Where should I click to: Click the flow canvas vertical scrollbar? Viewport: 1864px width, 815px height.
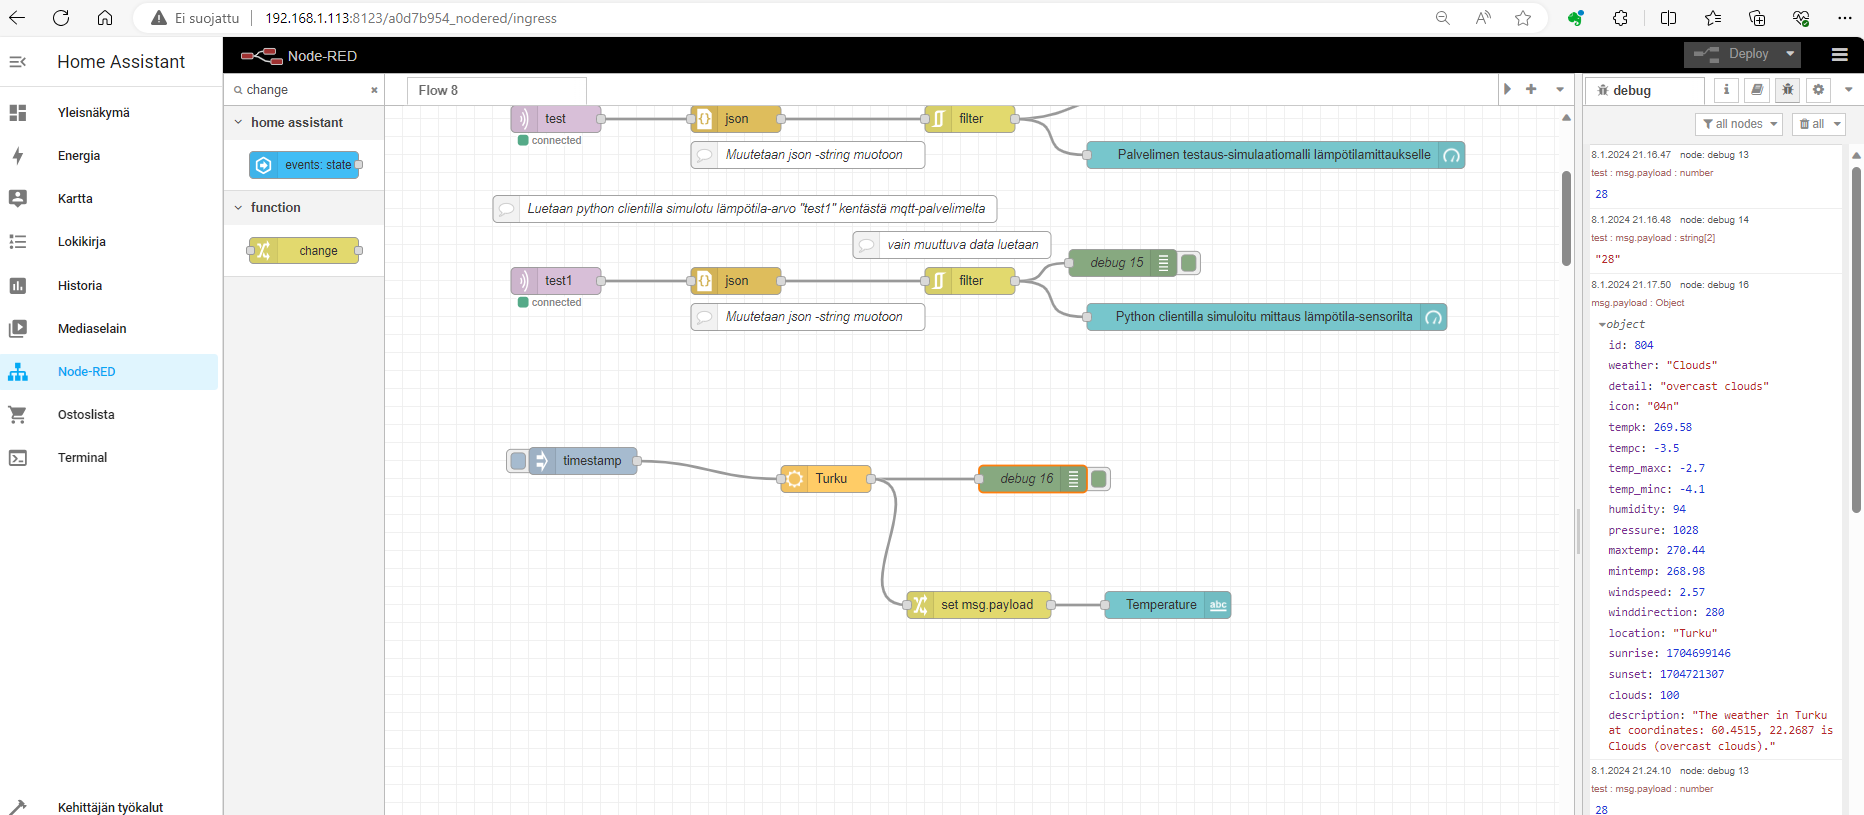pyautogui.click(x=1567, y=218)
